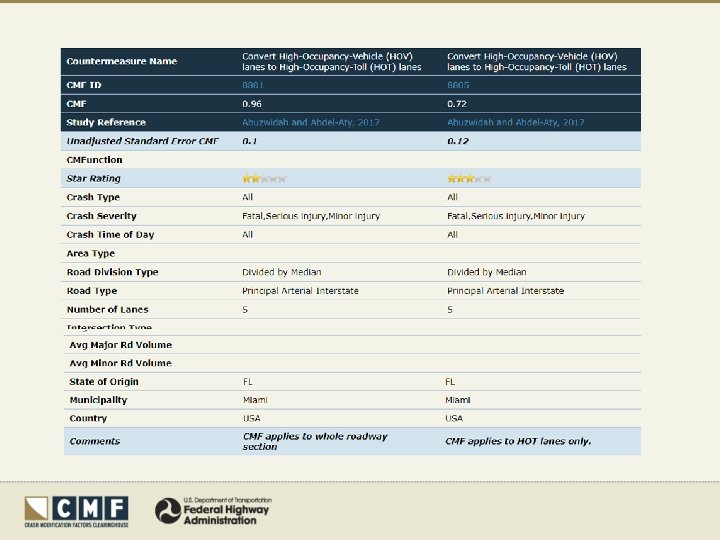Click the Countermeasure Name header
Viewport: 720px width, 540px height.
(x=122, y=61)
